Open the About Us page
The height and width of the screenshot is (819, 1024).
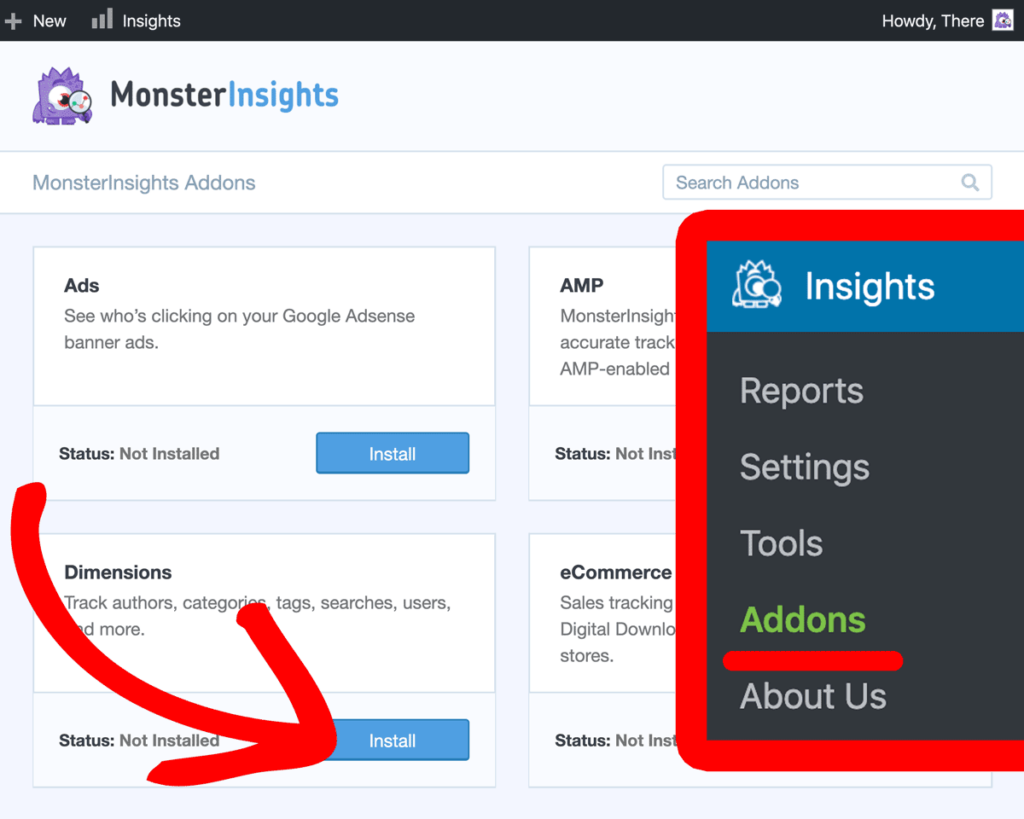(x=813, y=696)
